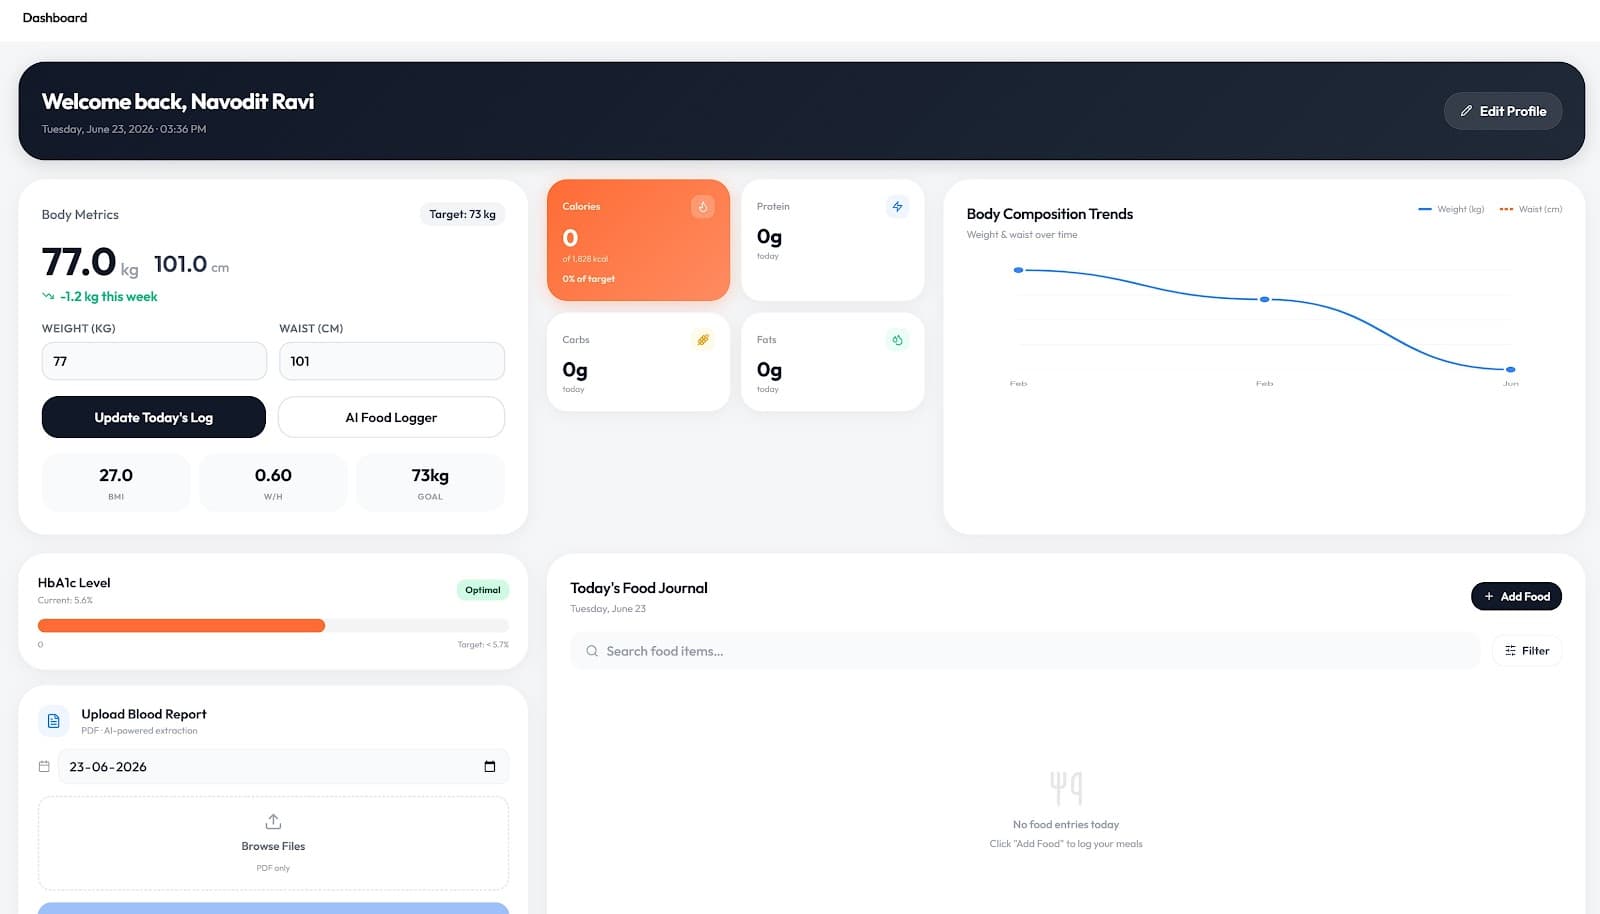Click the droplet icon on Fats card
Screen dimensions: 1600x914
tap(897, 340)
